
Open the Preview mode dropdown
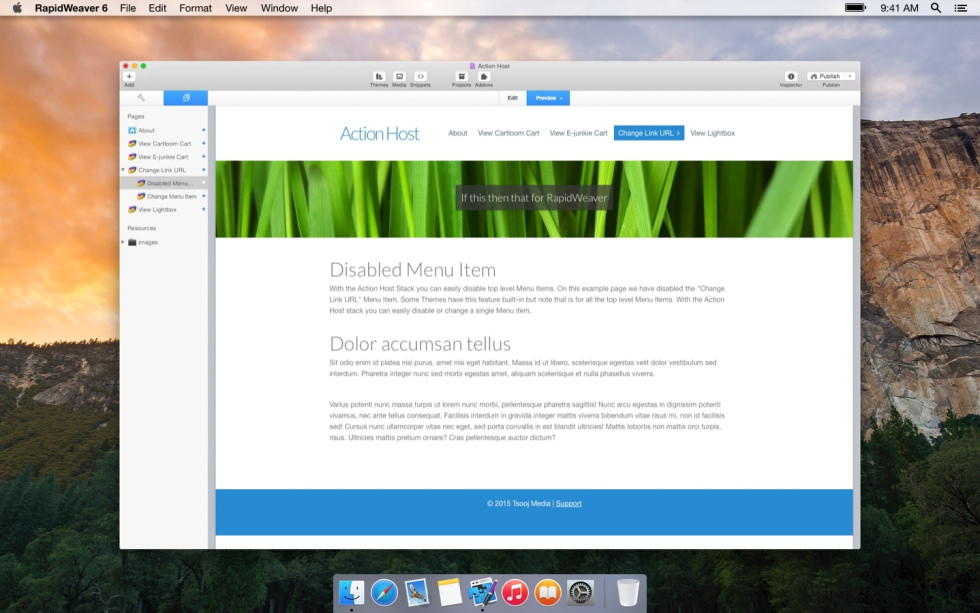(548, 98)
